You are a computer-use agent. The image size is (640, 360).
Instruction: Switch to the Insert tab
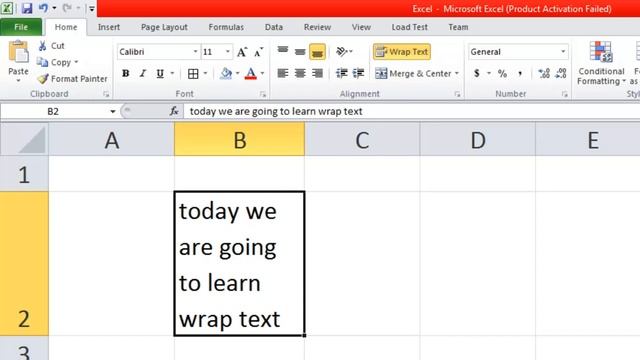[109, 27]
